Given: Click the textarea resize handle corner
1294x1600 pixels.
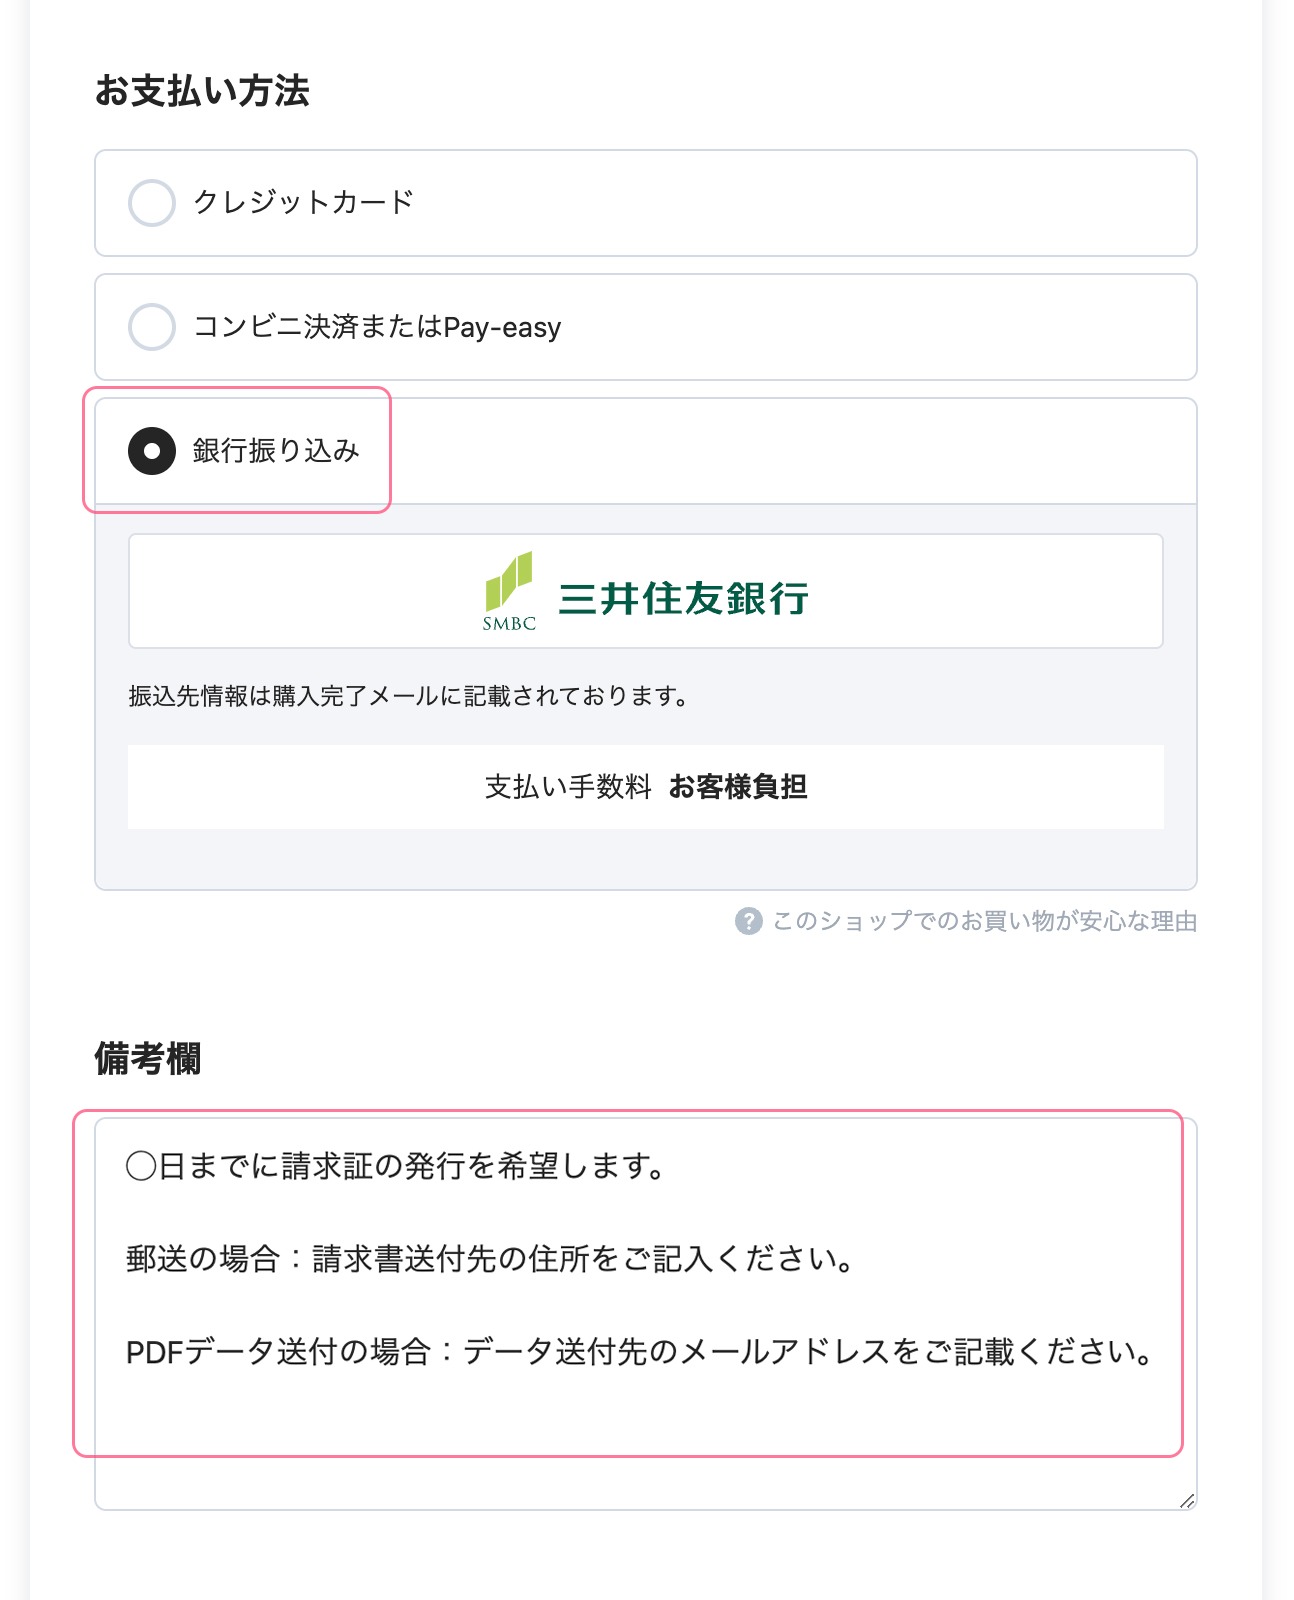Looking at the screenshot, I should (x=1187, y=1500).
